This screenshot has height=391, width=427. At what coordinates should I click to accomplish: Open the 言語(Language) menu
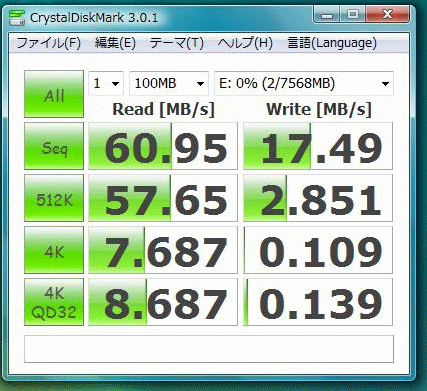[x=332, y=43]
